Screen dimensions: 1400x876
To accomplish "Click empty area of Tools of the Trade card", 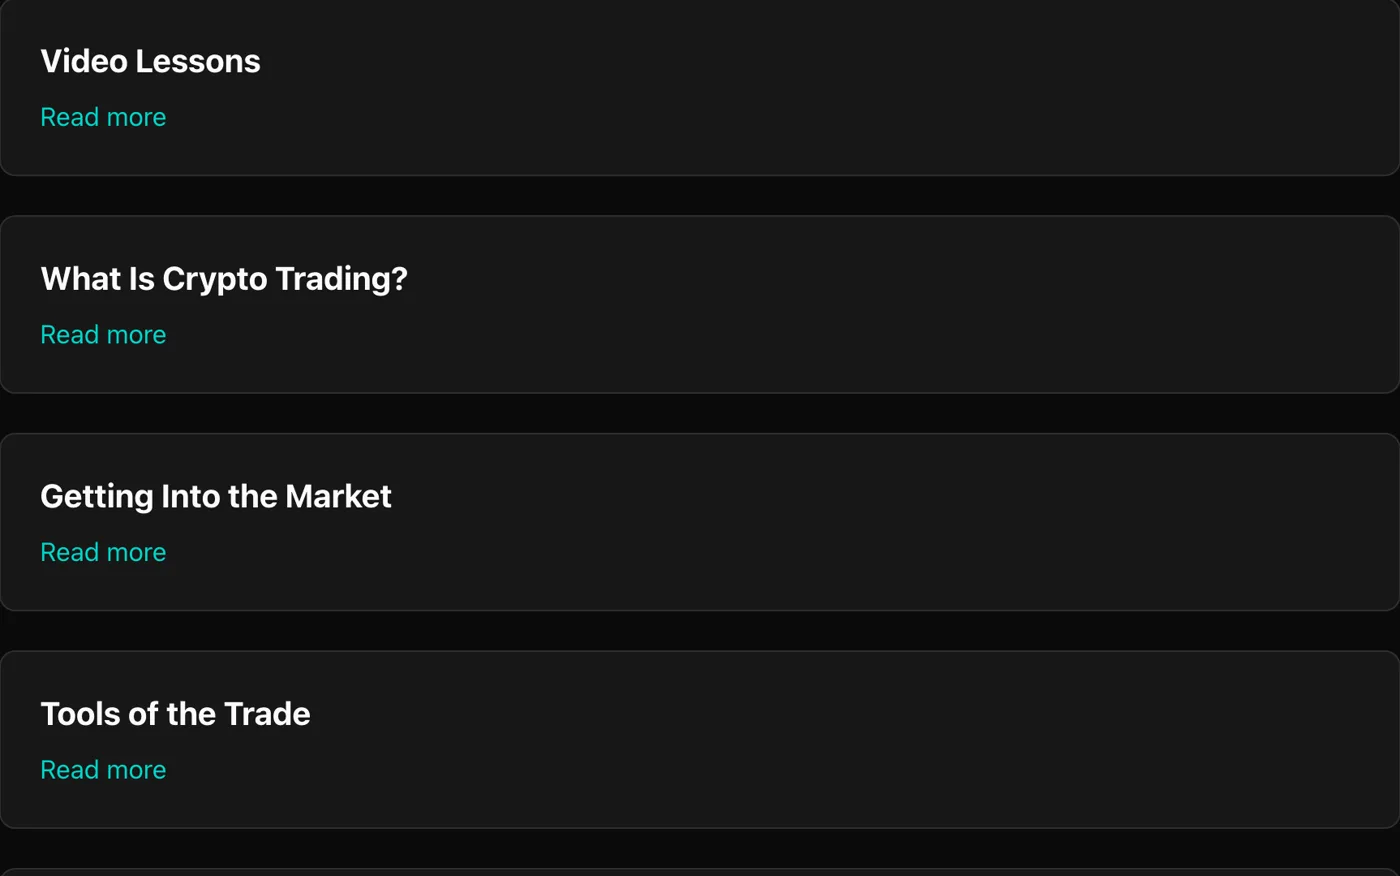I will [x=800, y=740].
